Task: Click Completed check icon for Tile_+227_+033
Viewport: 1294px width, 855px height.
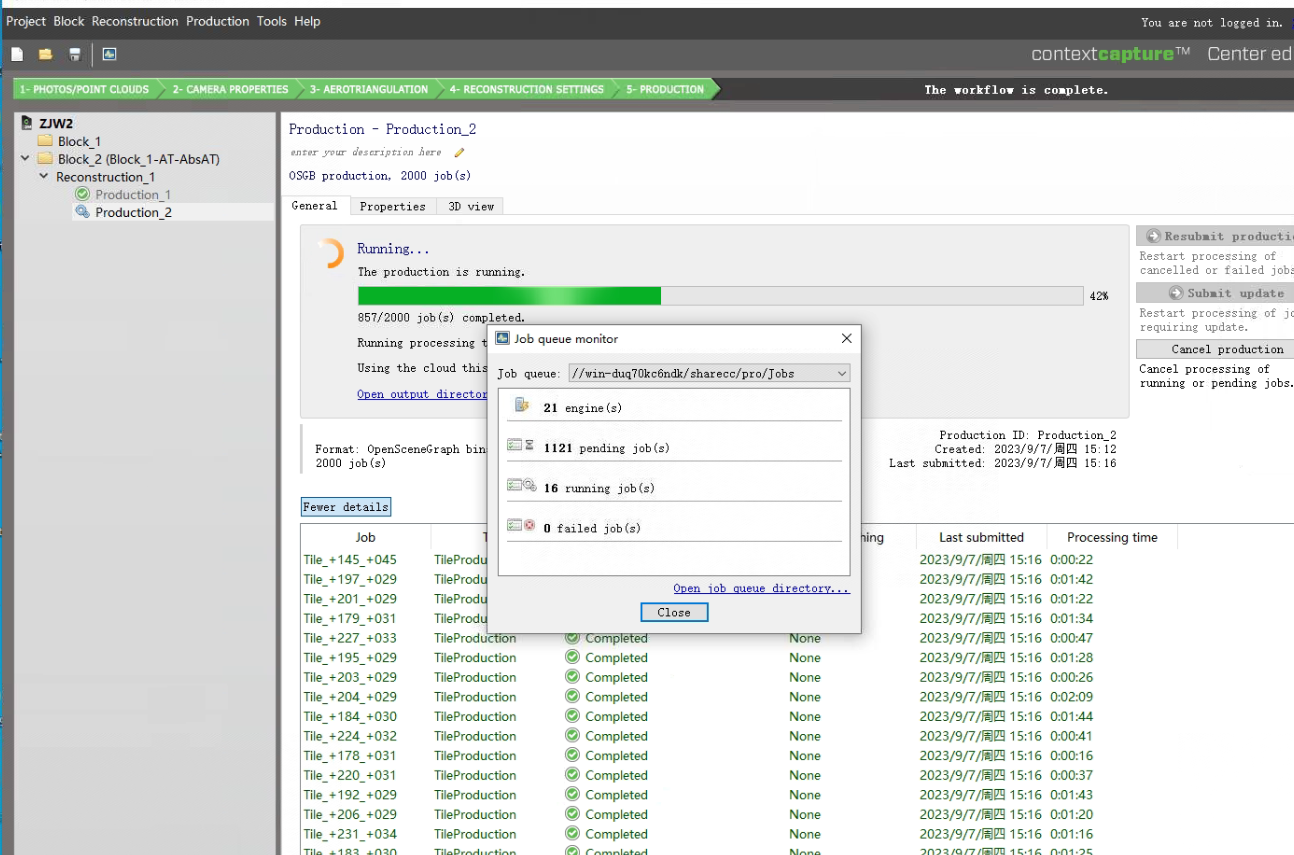Action: tap(573, 638)
